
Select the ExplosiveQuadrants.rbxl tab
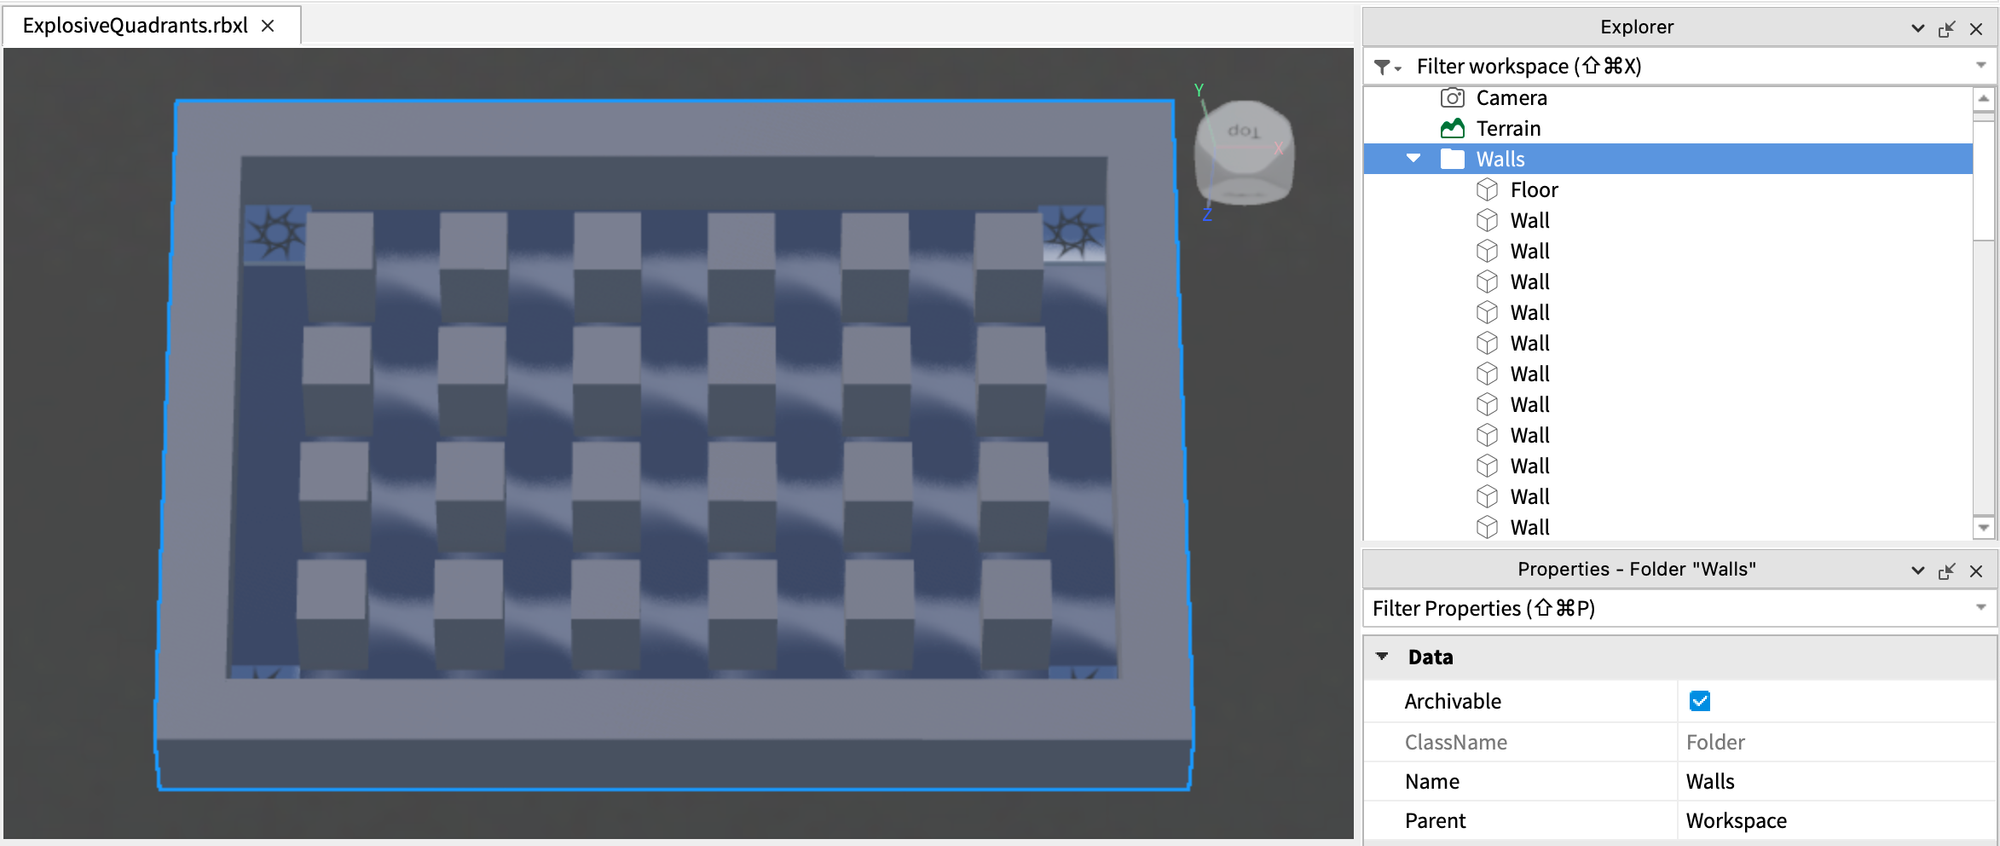click(x=135, y=26)
